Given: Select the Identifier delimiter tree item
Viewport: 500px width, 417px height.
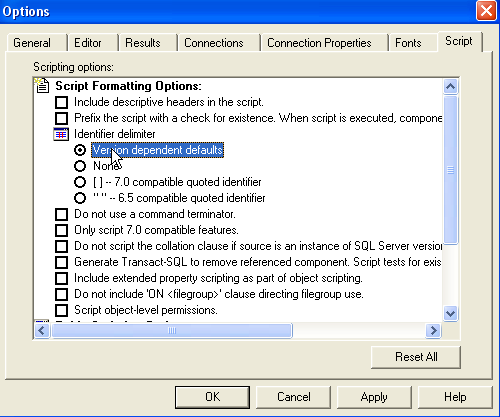Looking at the screenshot, I should click(115, 134).
